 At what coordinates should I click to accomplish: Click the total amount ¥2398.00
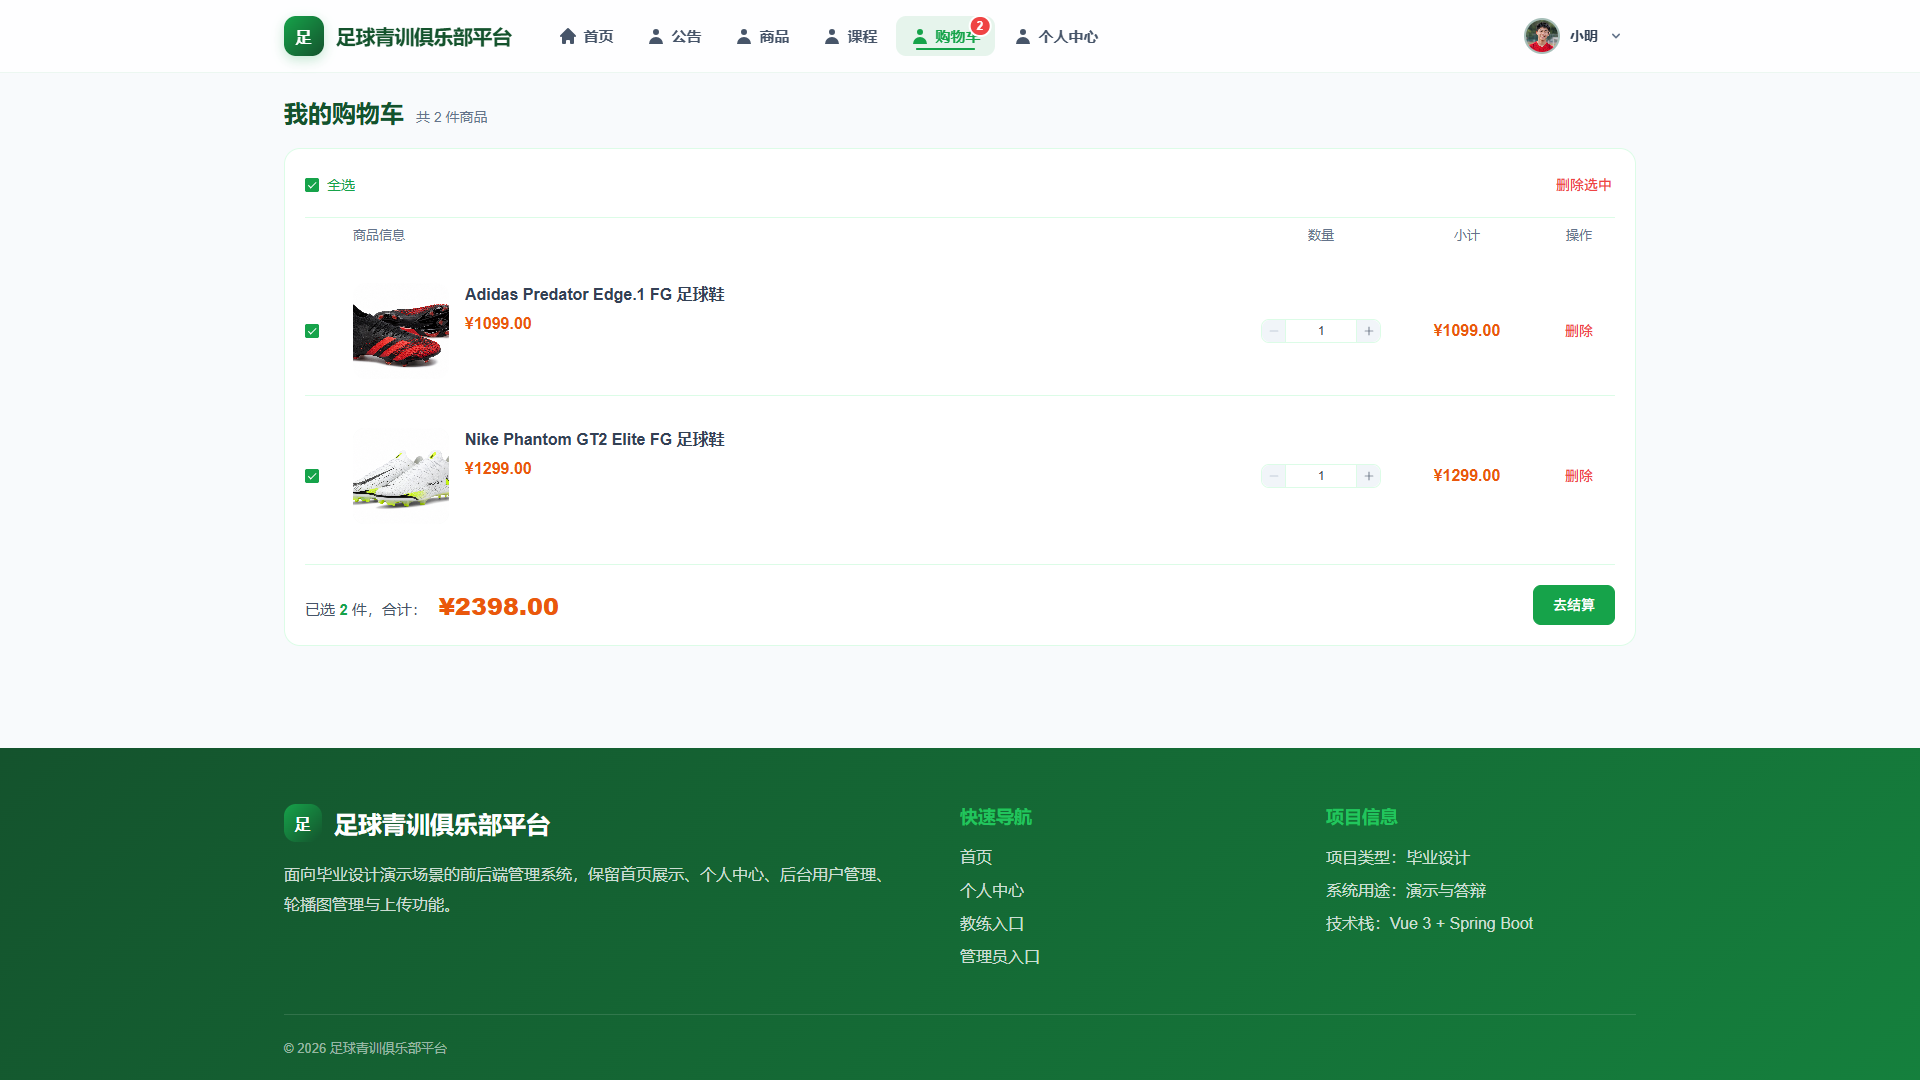coord(499,607)
